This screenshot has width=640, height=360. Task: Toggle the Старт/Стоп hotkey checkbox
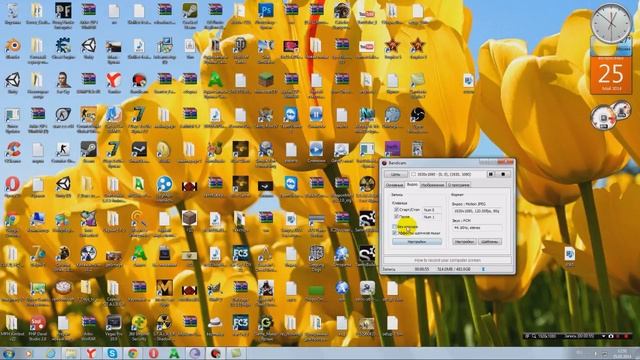pos(396,209)
